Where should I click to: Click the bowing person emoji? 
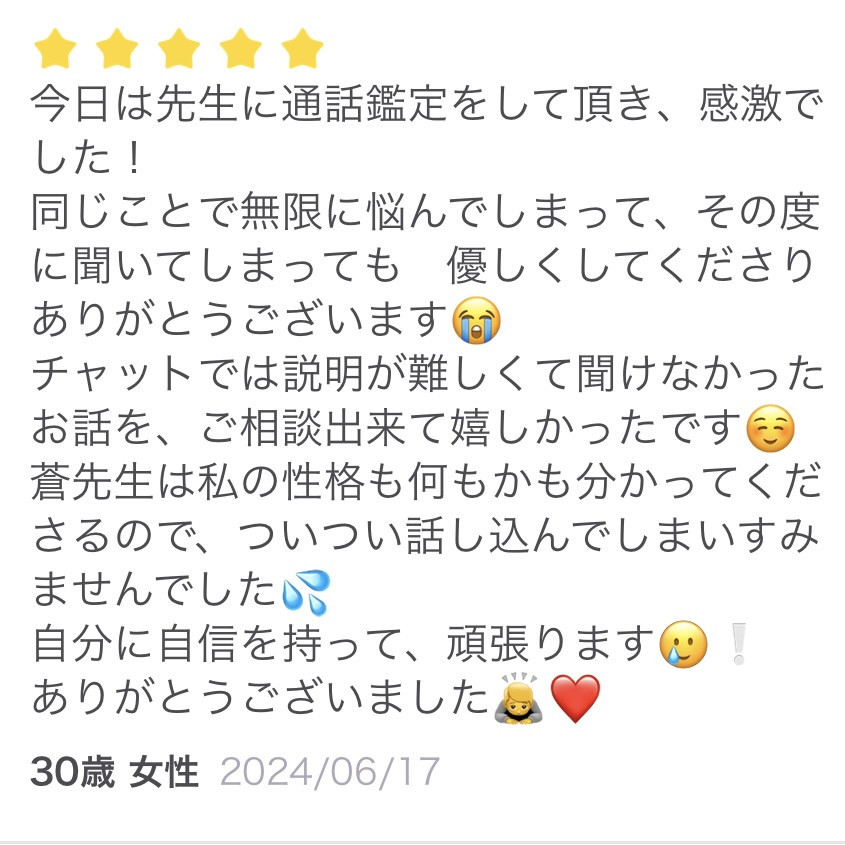pos(518,698)
